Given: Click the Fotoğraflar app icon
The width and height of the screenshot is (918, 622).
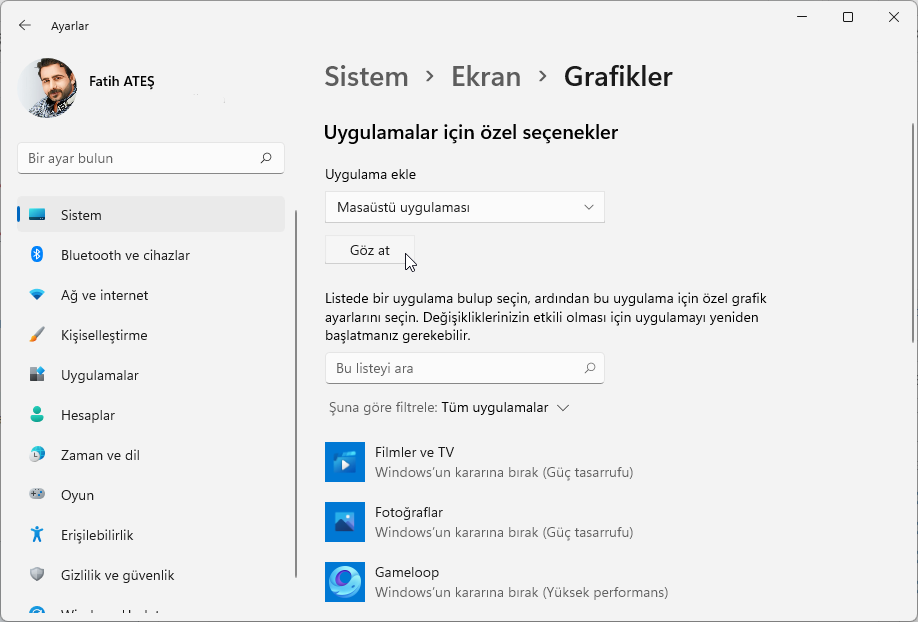Looking at the screenshot, I should (345, 522).
